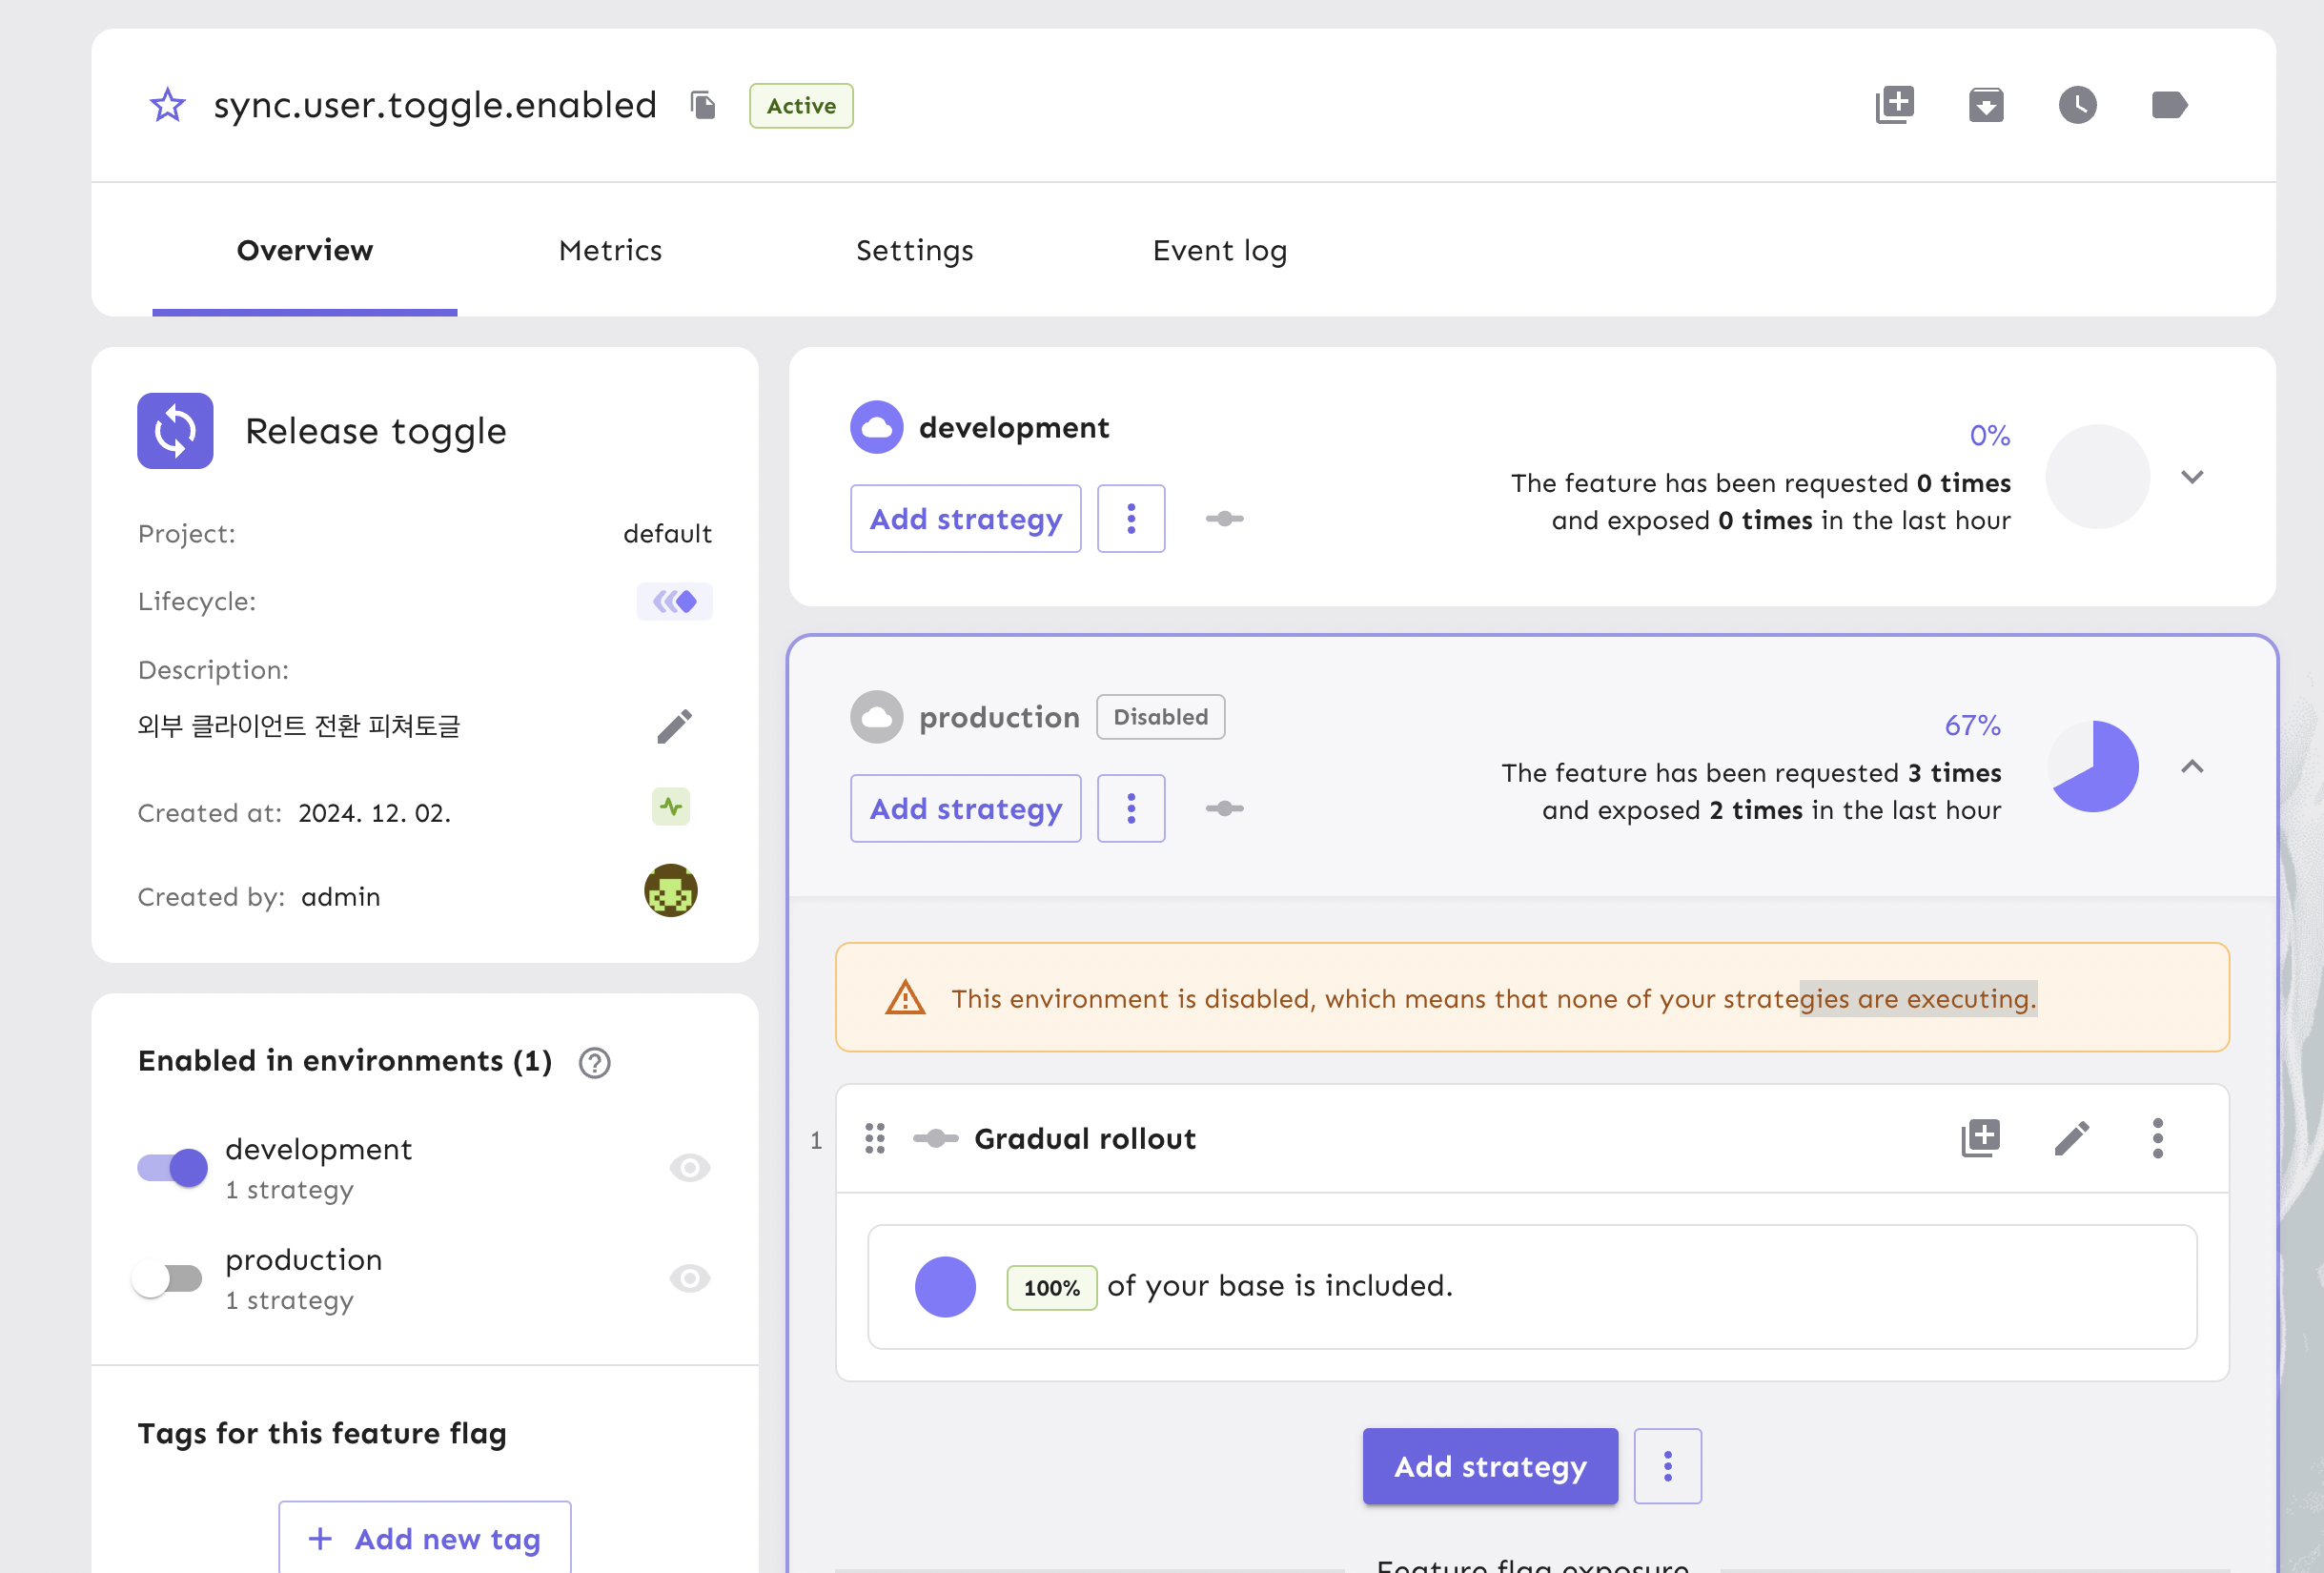Edit the Gradual rollout strategy
This screenshot has height=1573, width=2324.
2071,1138
